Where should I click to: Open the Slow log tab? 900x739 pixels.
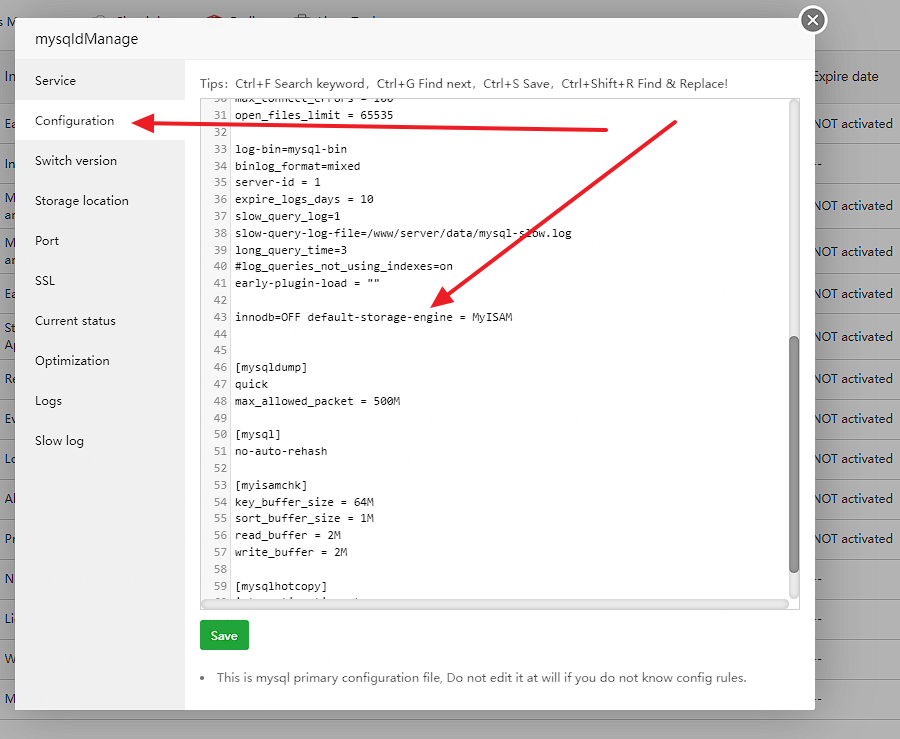coord(60,441)
